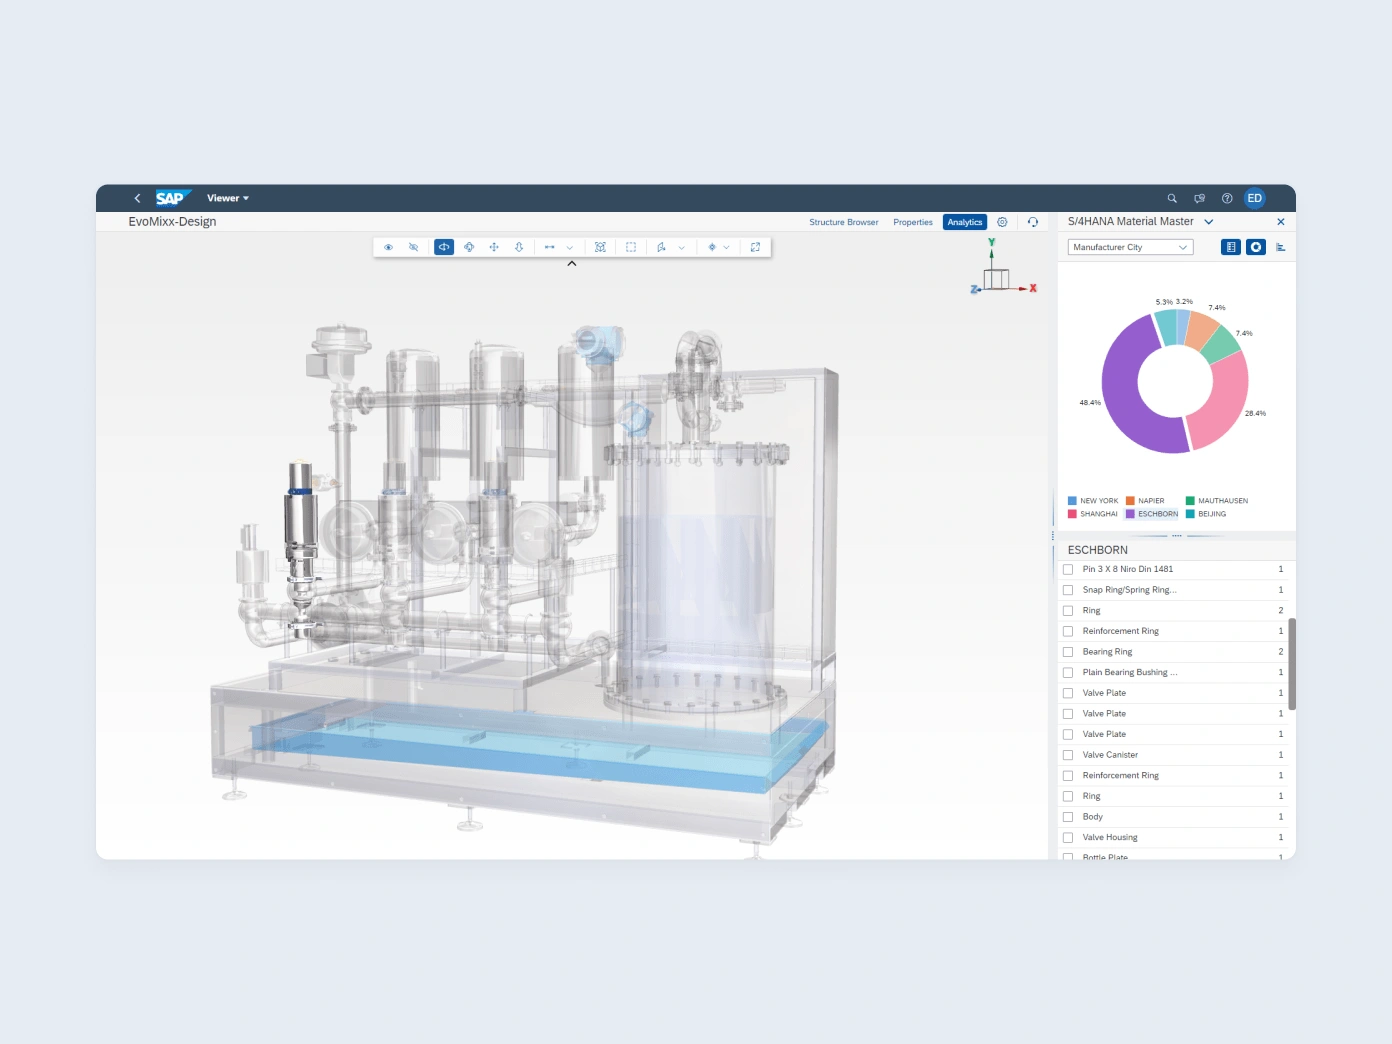Viewport: 1392px width, 1044px height.
Task: Select the ESCHBORN legend item
Action: coord(1152,514)
